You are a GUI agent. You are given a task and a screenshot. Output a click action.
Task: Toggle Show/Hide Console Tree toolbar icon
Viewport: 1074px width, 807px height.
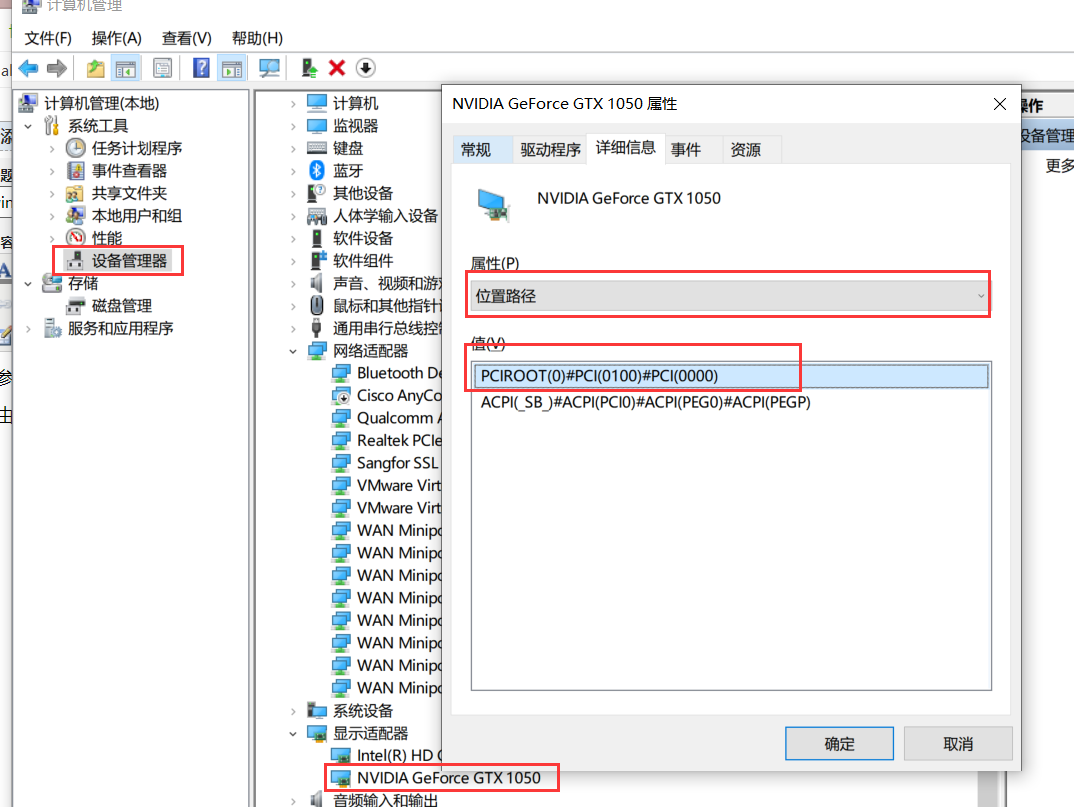[126, 68]
